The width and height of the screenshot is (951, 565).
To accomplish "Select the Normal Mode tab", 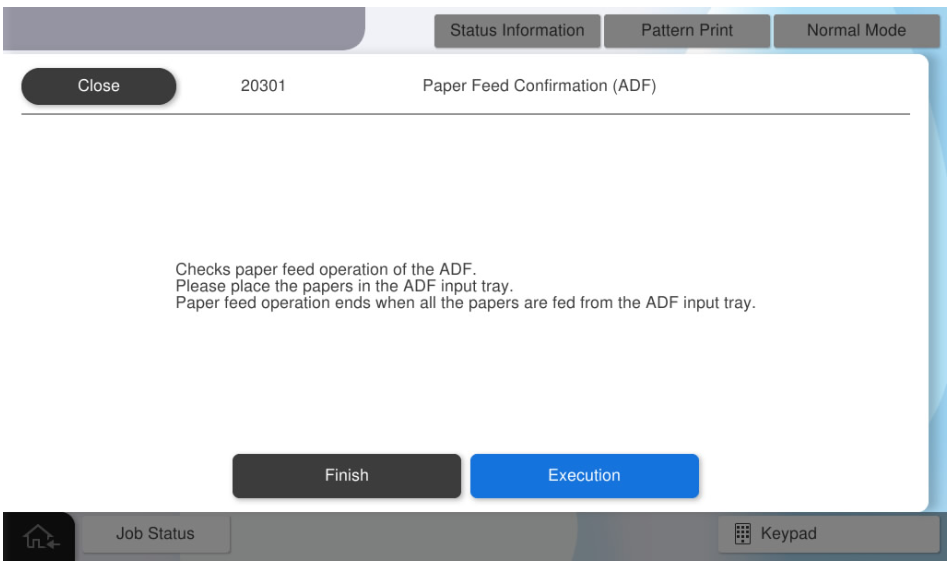I will [x=856, y=30].
